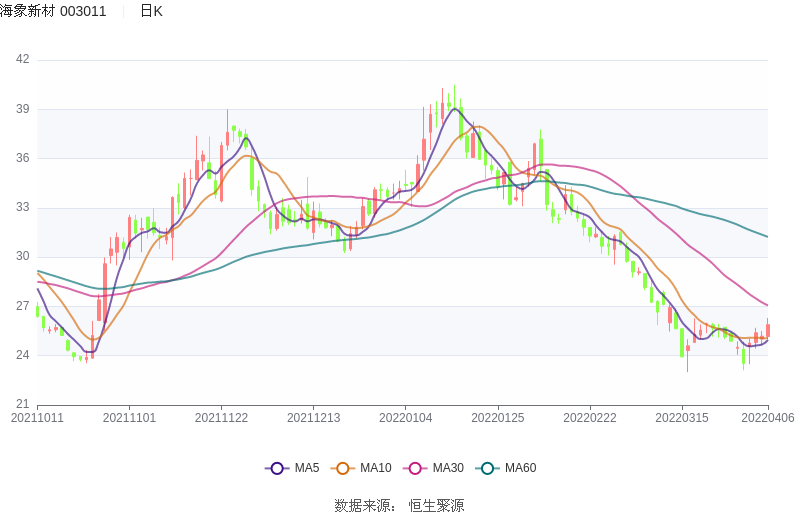Click the 20220222 x-axis date label
The image size is (800, 517).
coord(590,418)
